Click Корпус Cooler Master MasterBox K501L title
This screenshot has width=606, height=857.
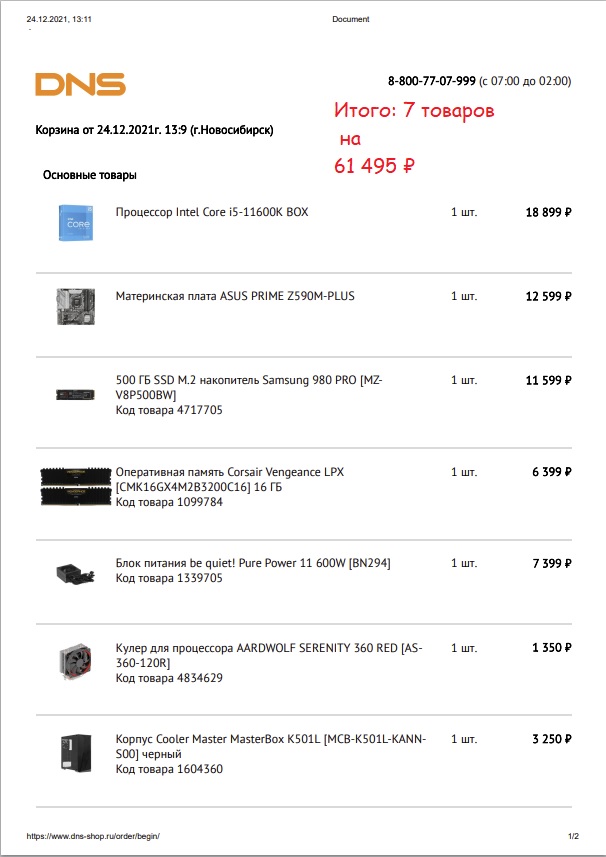pos(270,747)
